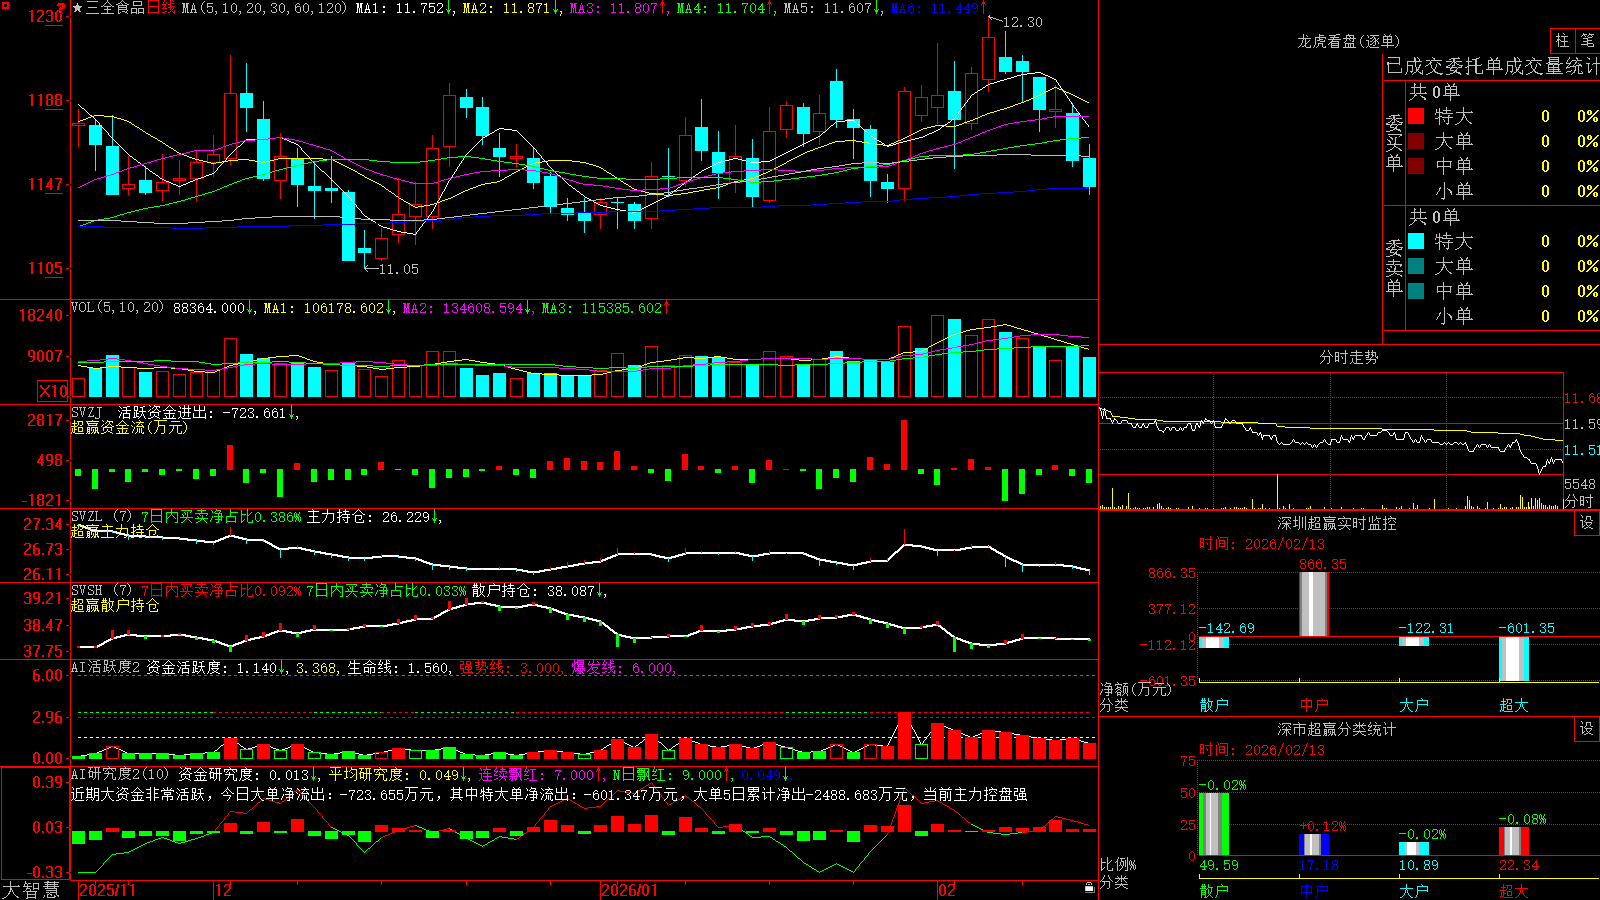
Task: Toggle the X10 volume scale box
Action: [53, 391]
